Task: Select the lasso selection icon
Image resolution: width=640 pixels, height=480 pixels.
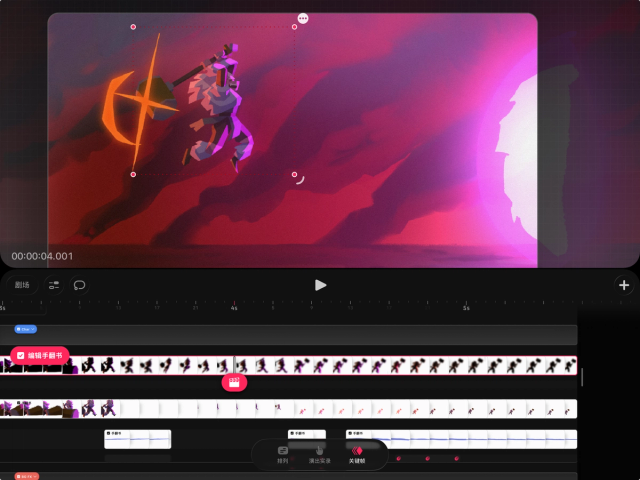Action: (79, 285)
